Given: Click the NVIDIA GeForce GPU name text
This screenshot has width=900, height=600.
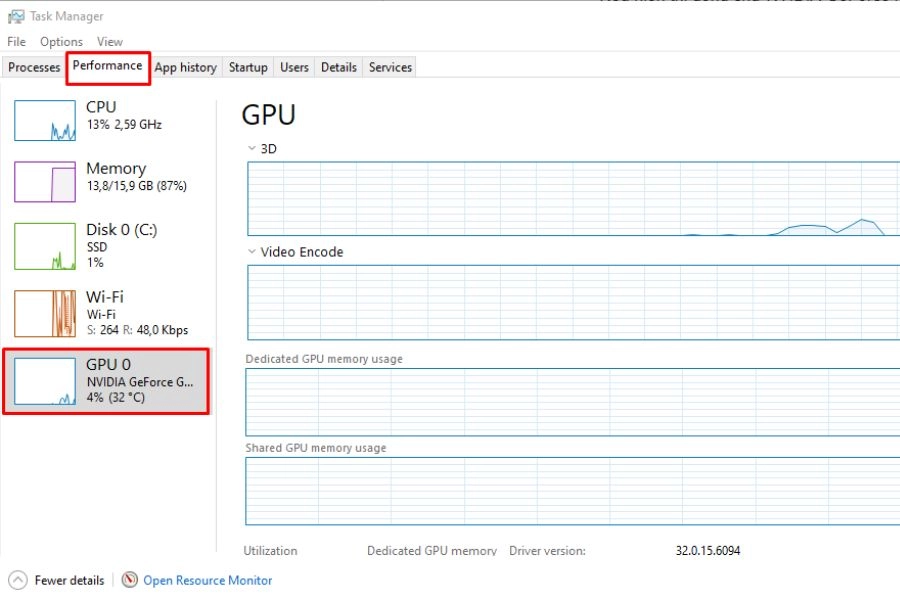Looking at the screenshot, I should 140,382.
